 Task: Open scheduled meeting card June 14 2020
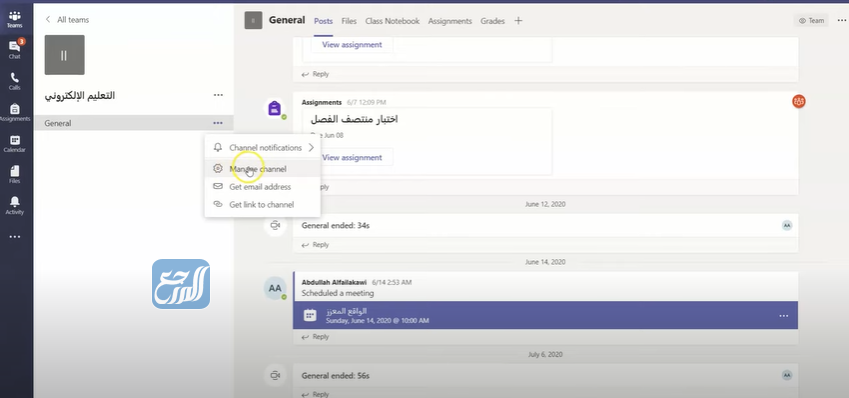545,315
